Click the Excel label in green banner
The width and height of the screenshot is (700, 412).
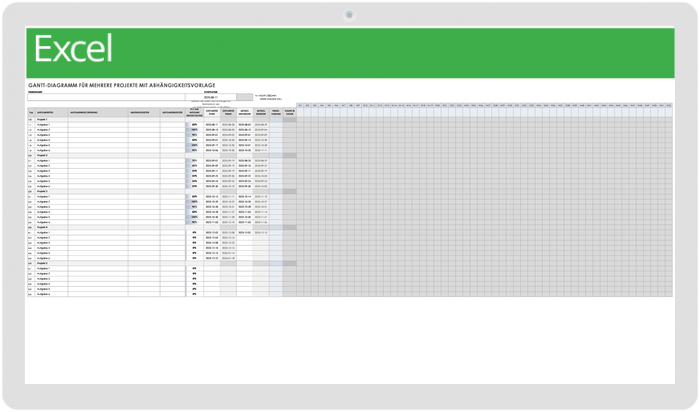coord(73,49)
